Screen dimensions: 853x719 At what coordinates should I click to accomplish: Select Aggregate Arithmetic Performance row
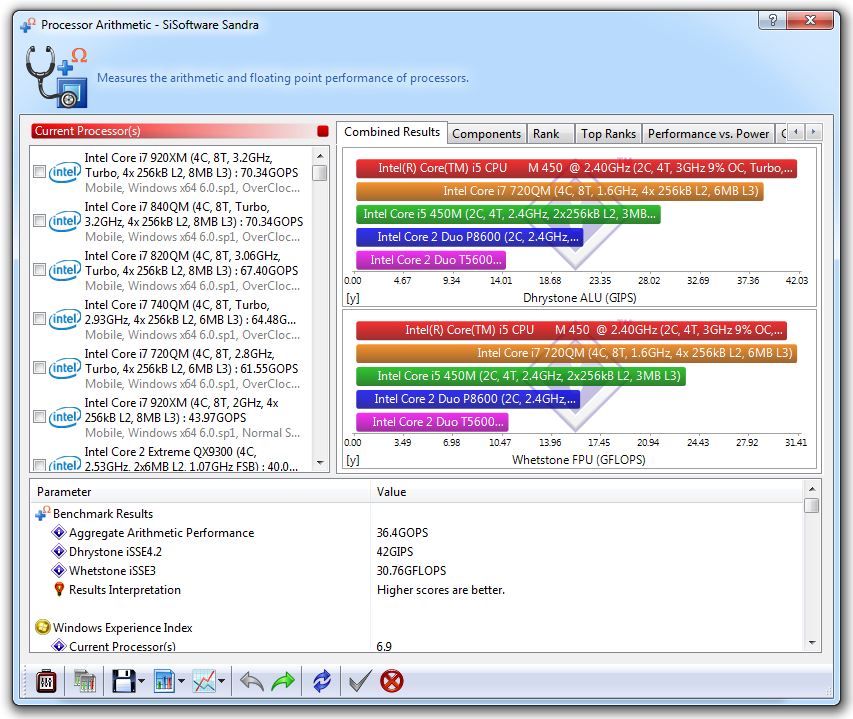point(417,533)
